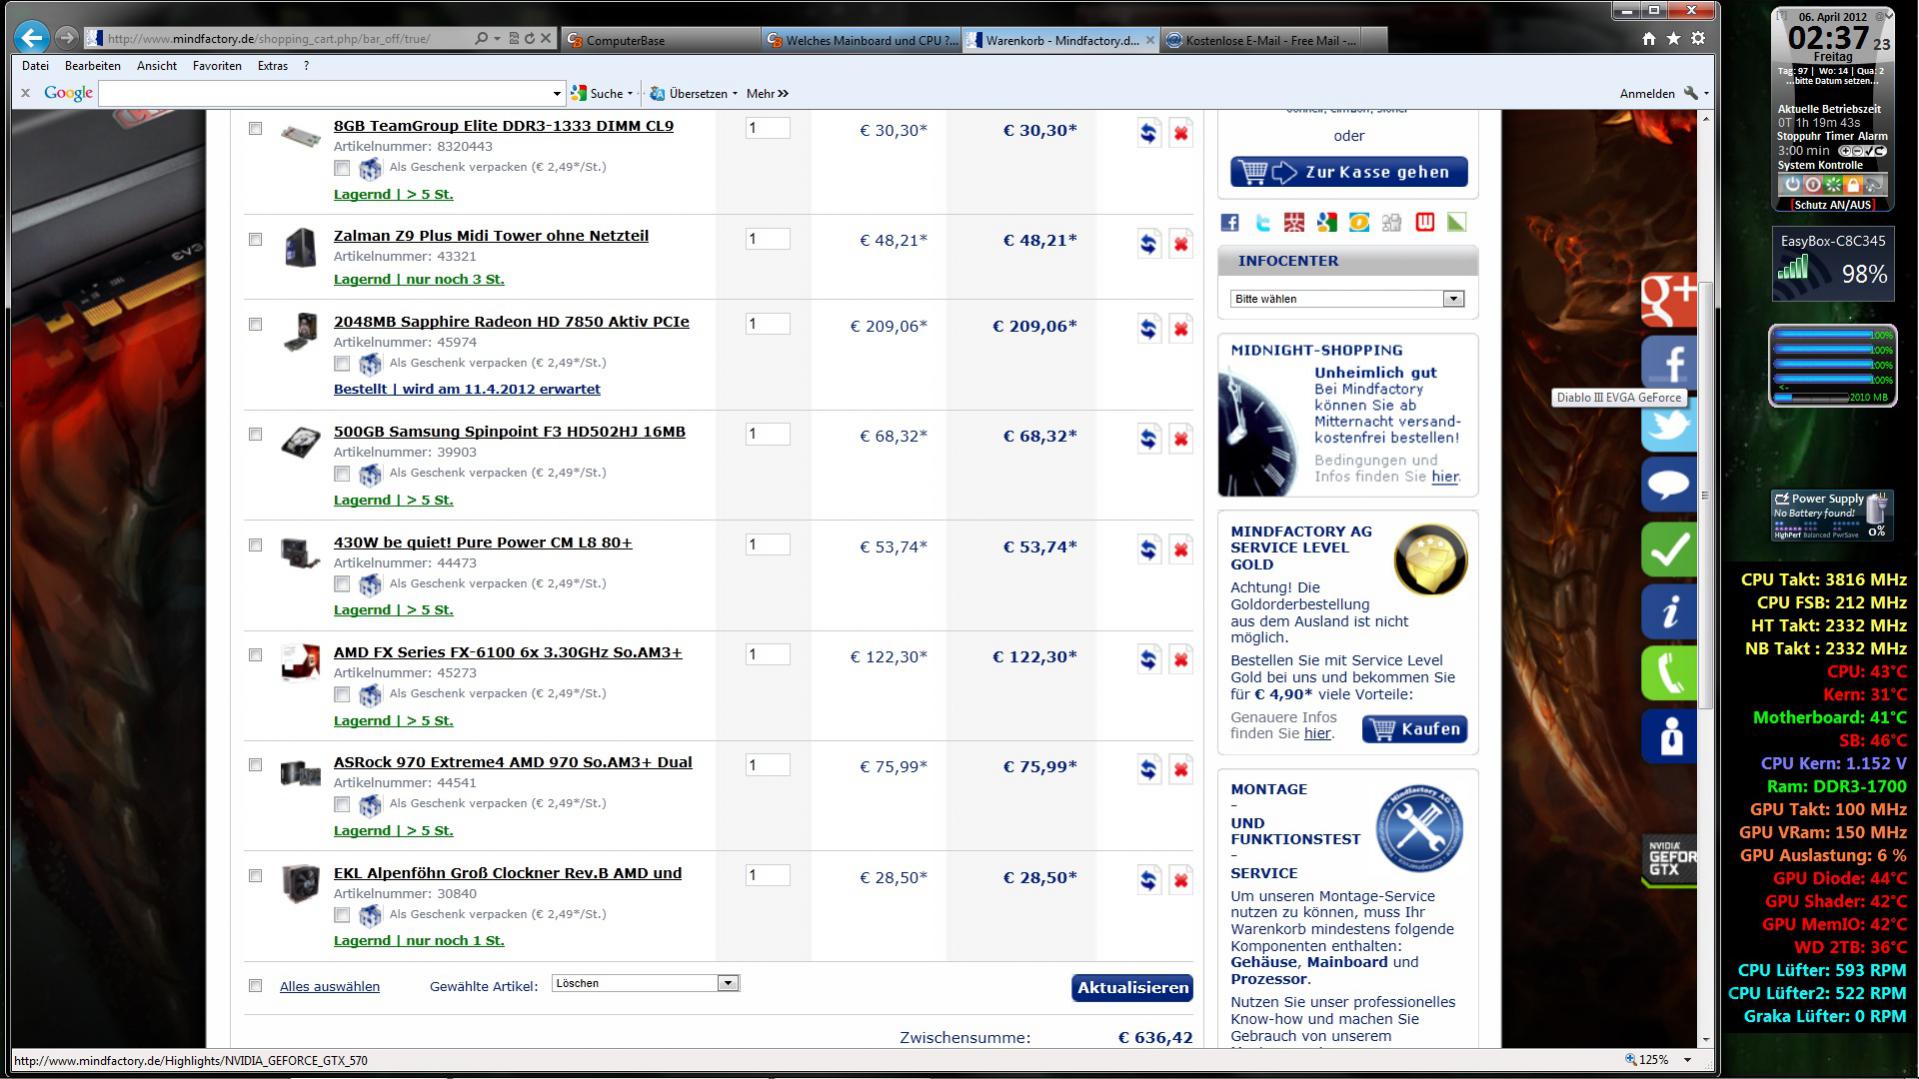
Task: Select the 8GB TeamGroup Elite row checkbox
Action: click(x=255, y=128)
